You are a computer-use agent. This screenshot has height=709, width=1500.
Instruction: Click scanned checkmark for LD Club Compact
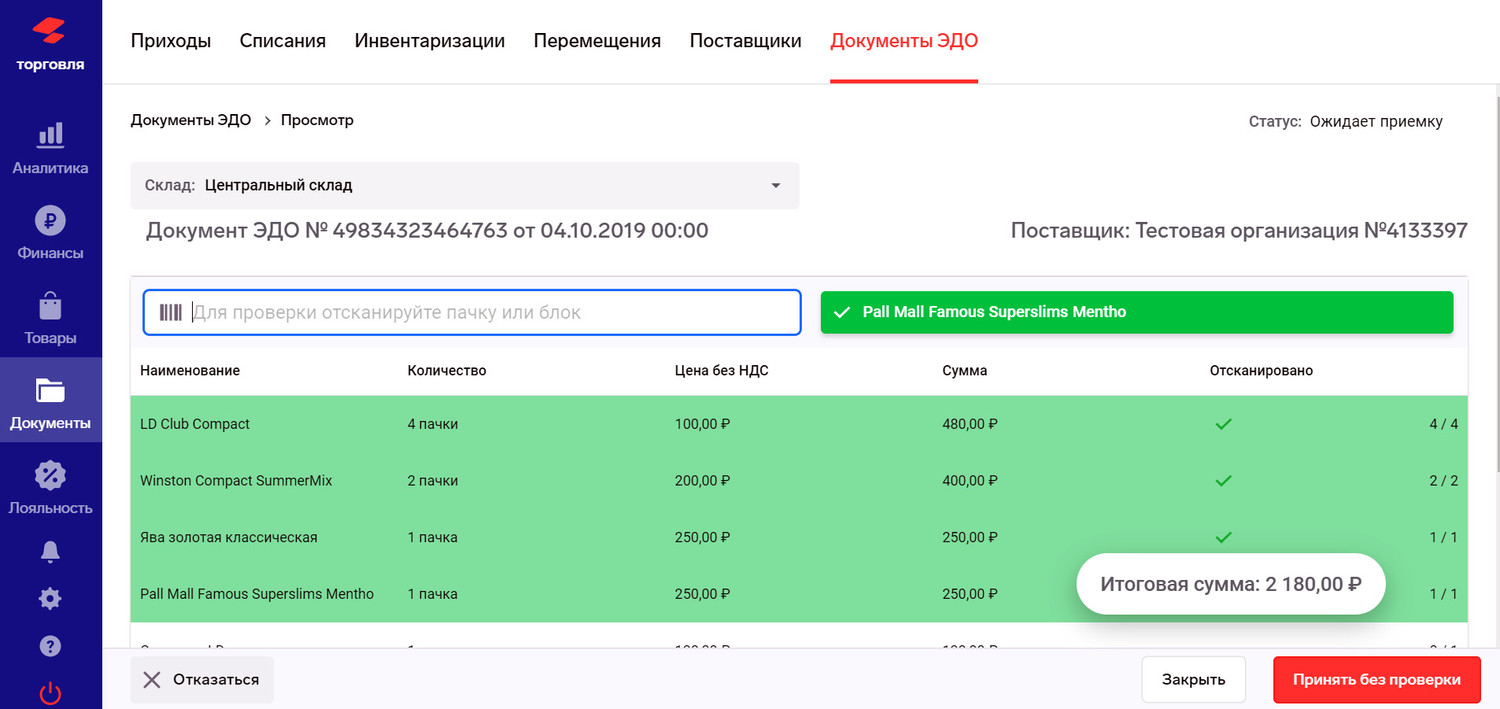click(1222, 424)
